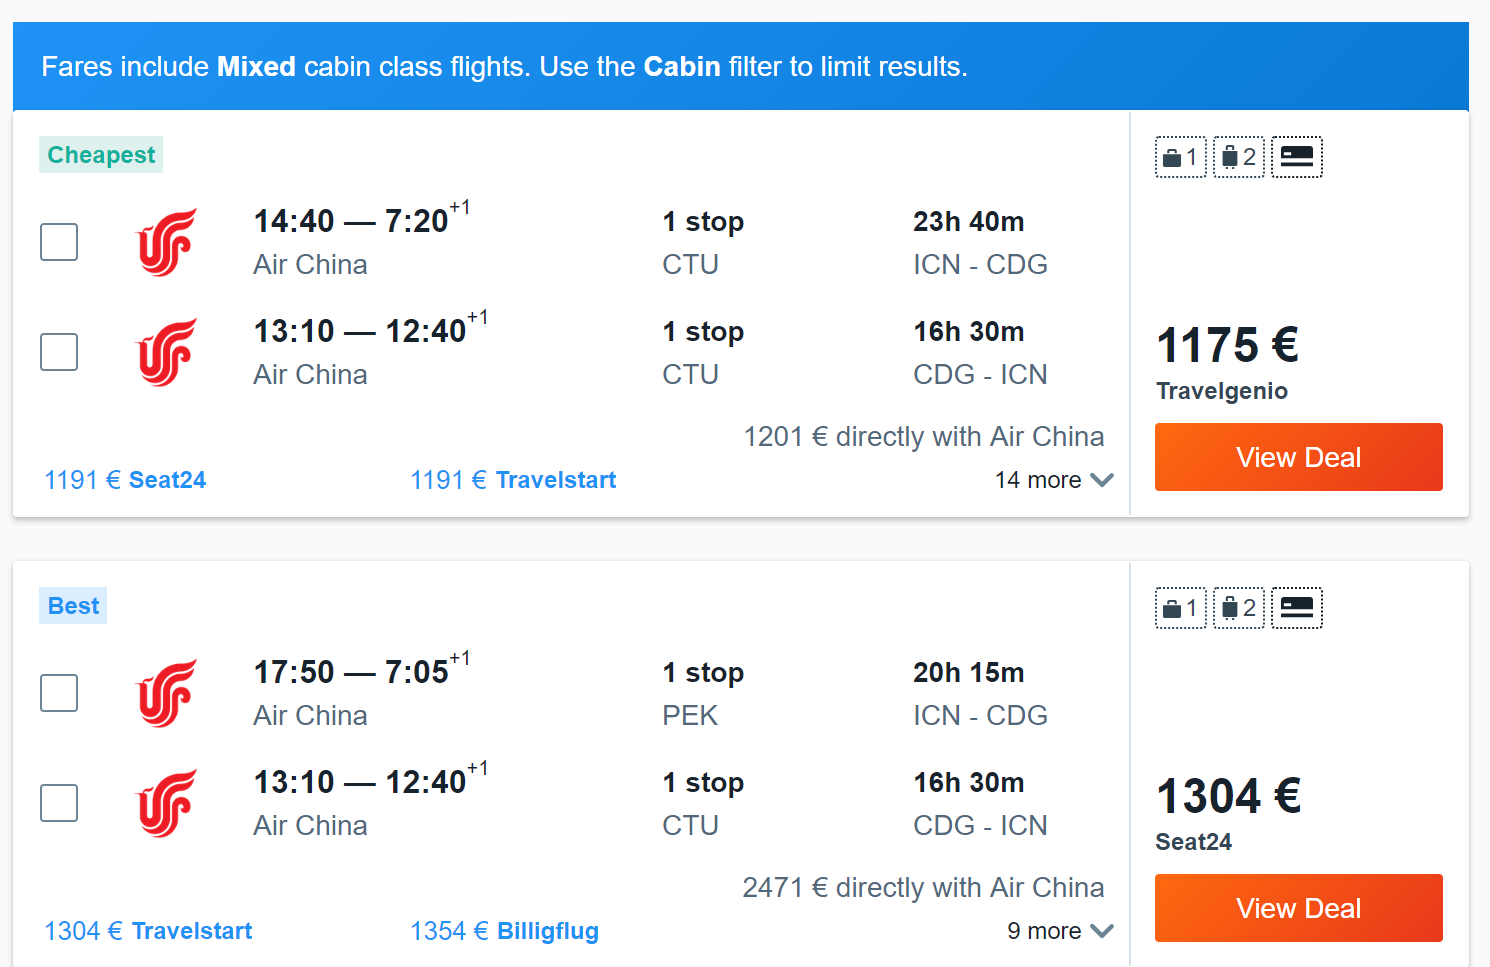Click Air China logo for 17:50 flight
This screenshot has height=967, width=1490.
(166, 693)
